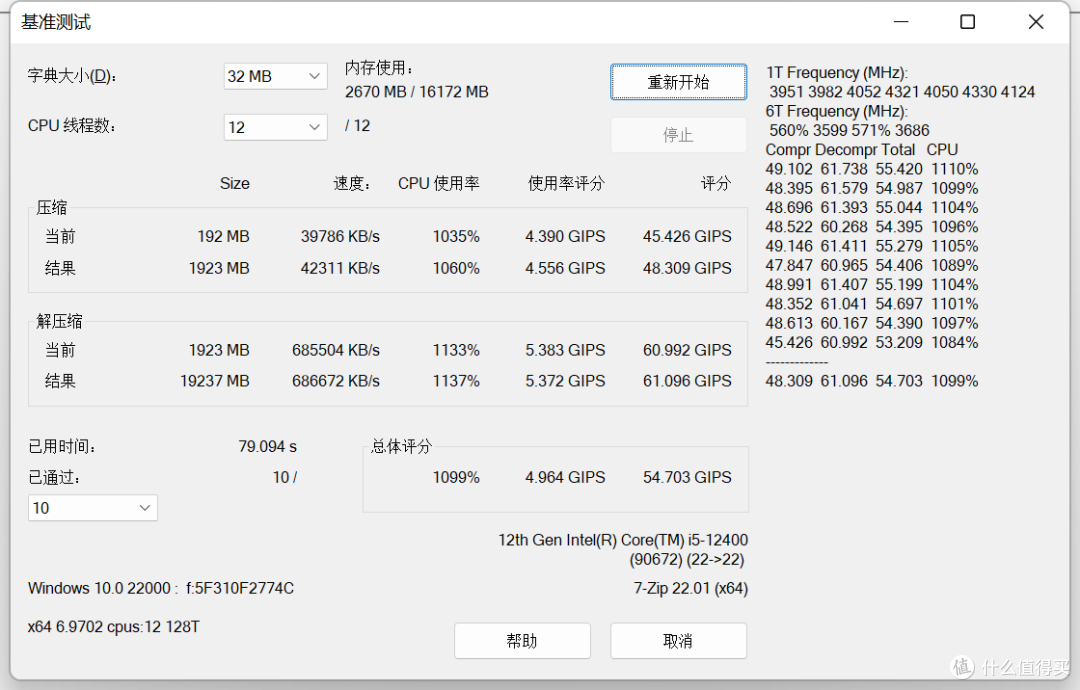Click decompression current speed 685504 KB/s
The height and width of the screenshot is (690, 1080).
[x=336, y=351]
